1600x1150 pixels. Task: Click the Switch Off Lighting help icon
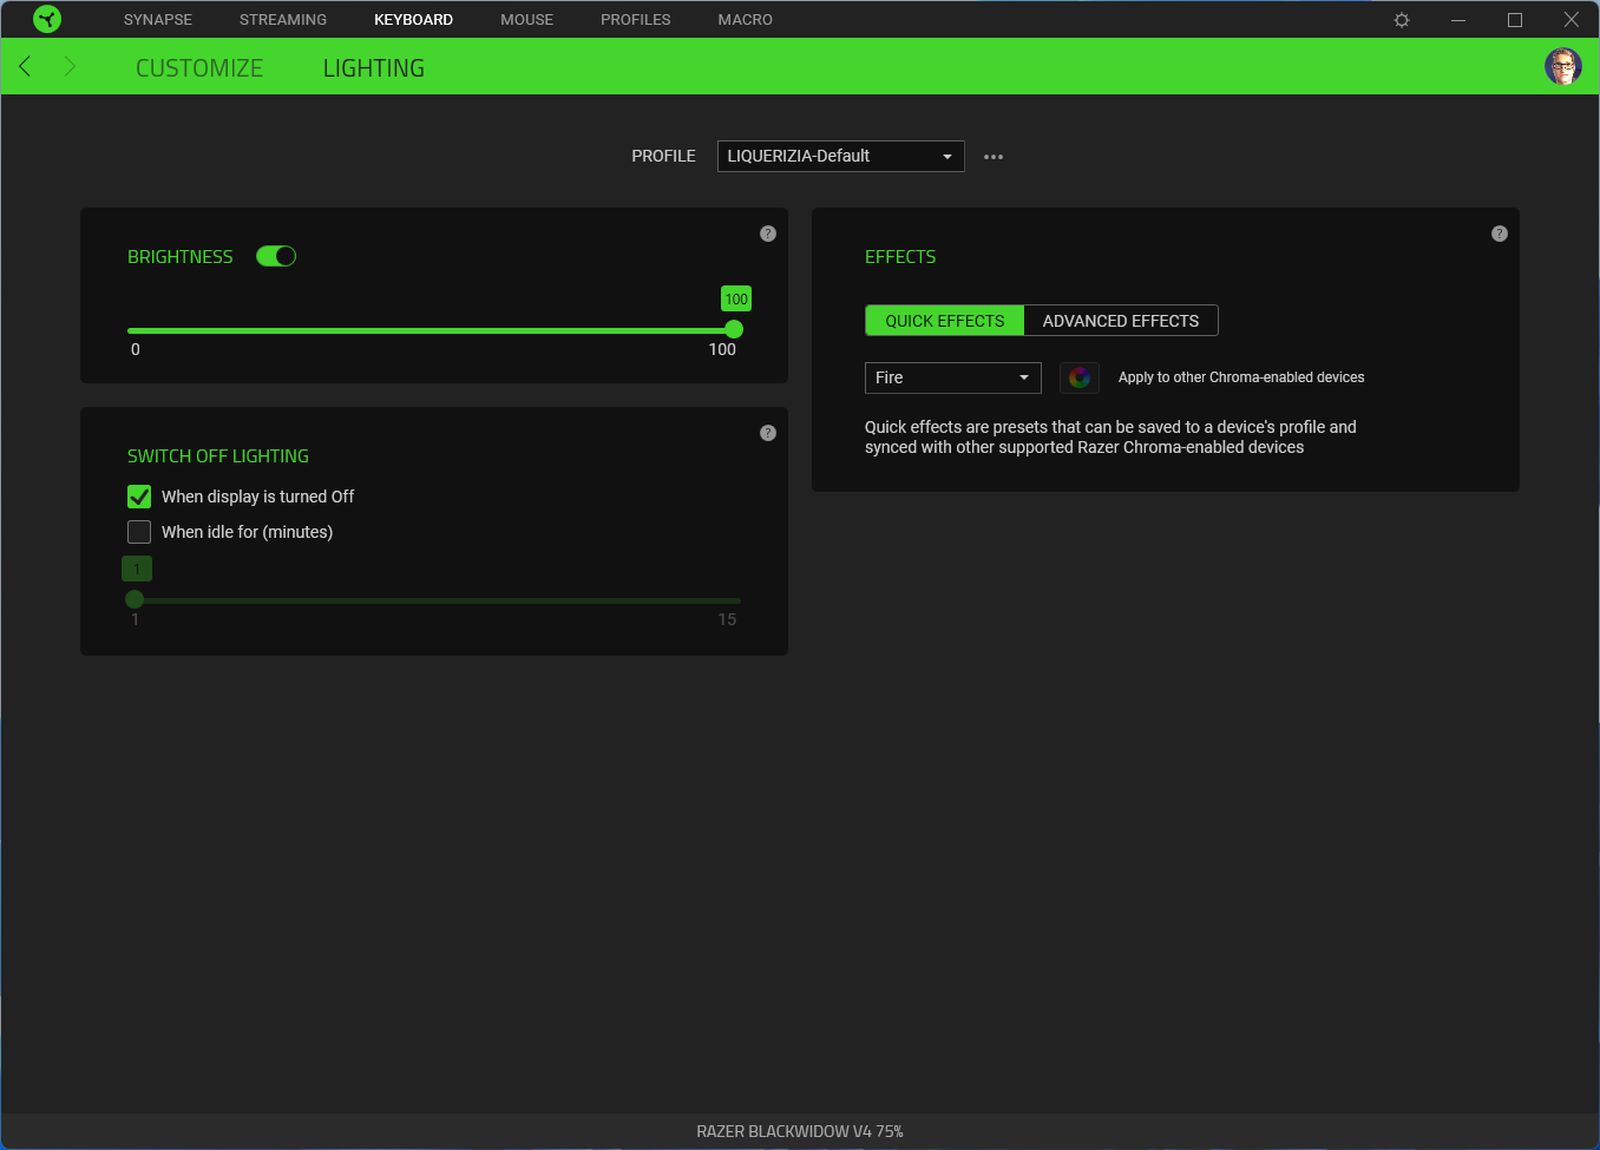coord(768,433)
